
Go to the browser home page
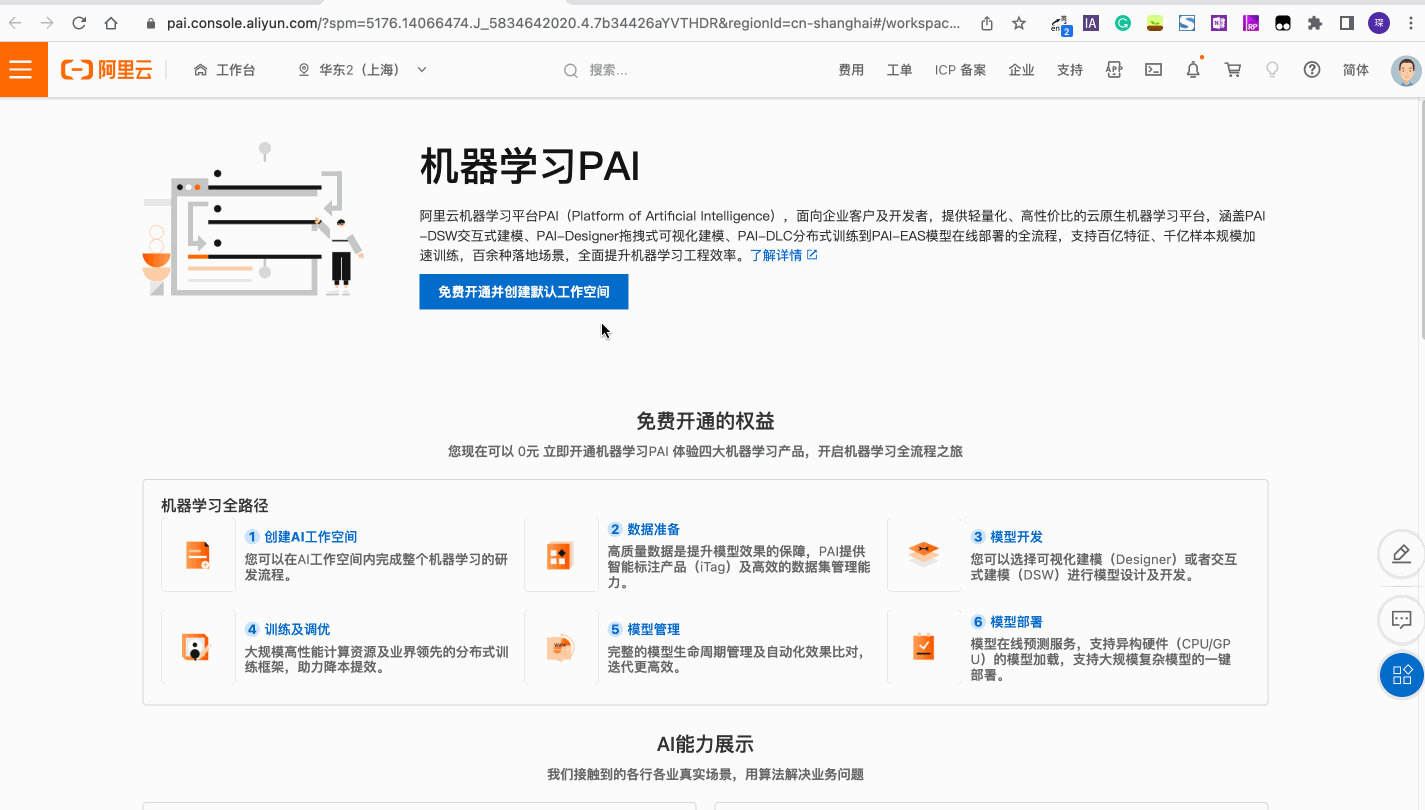point(111,23)
